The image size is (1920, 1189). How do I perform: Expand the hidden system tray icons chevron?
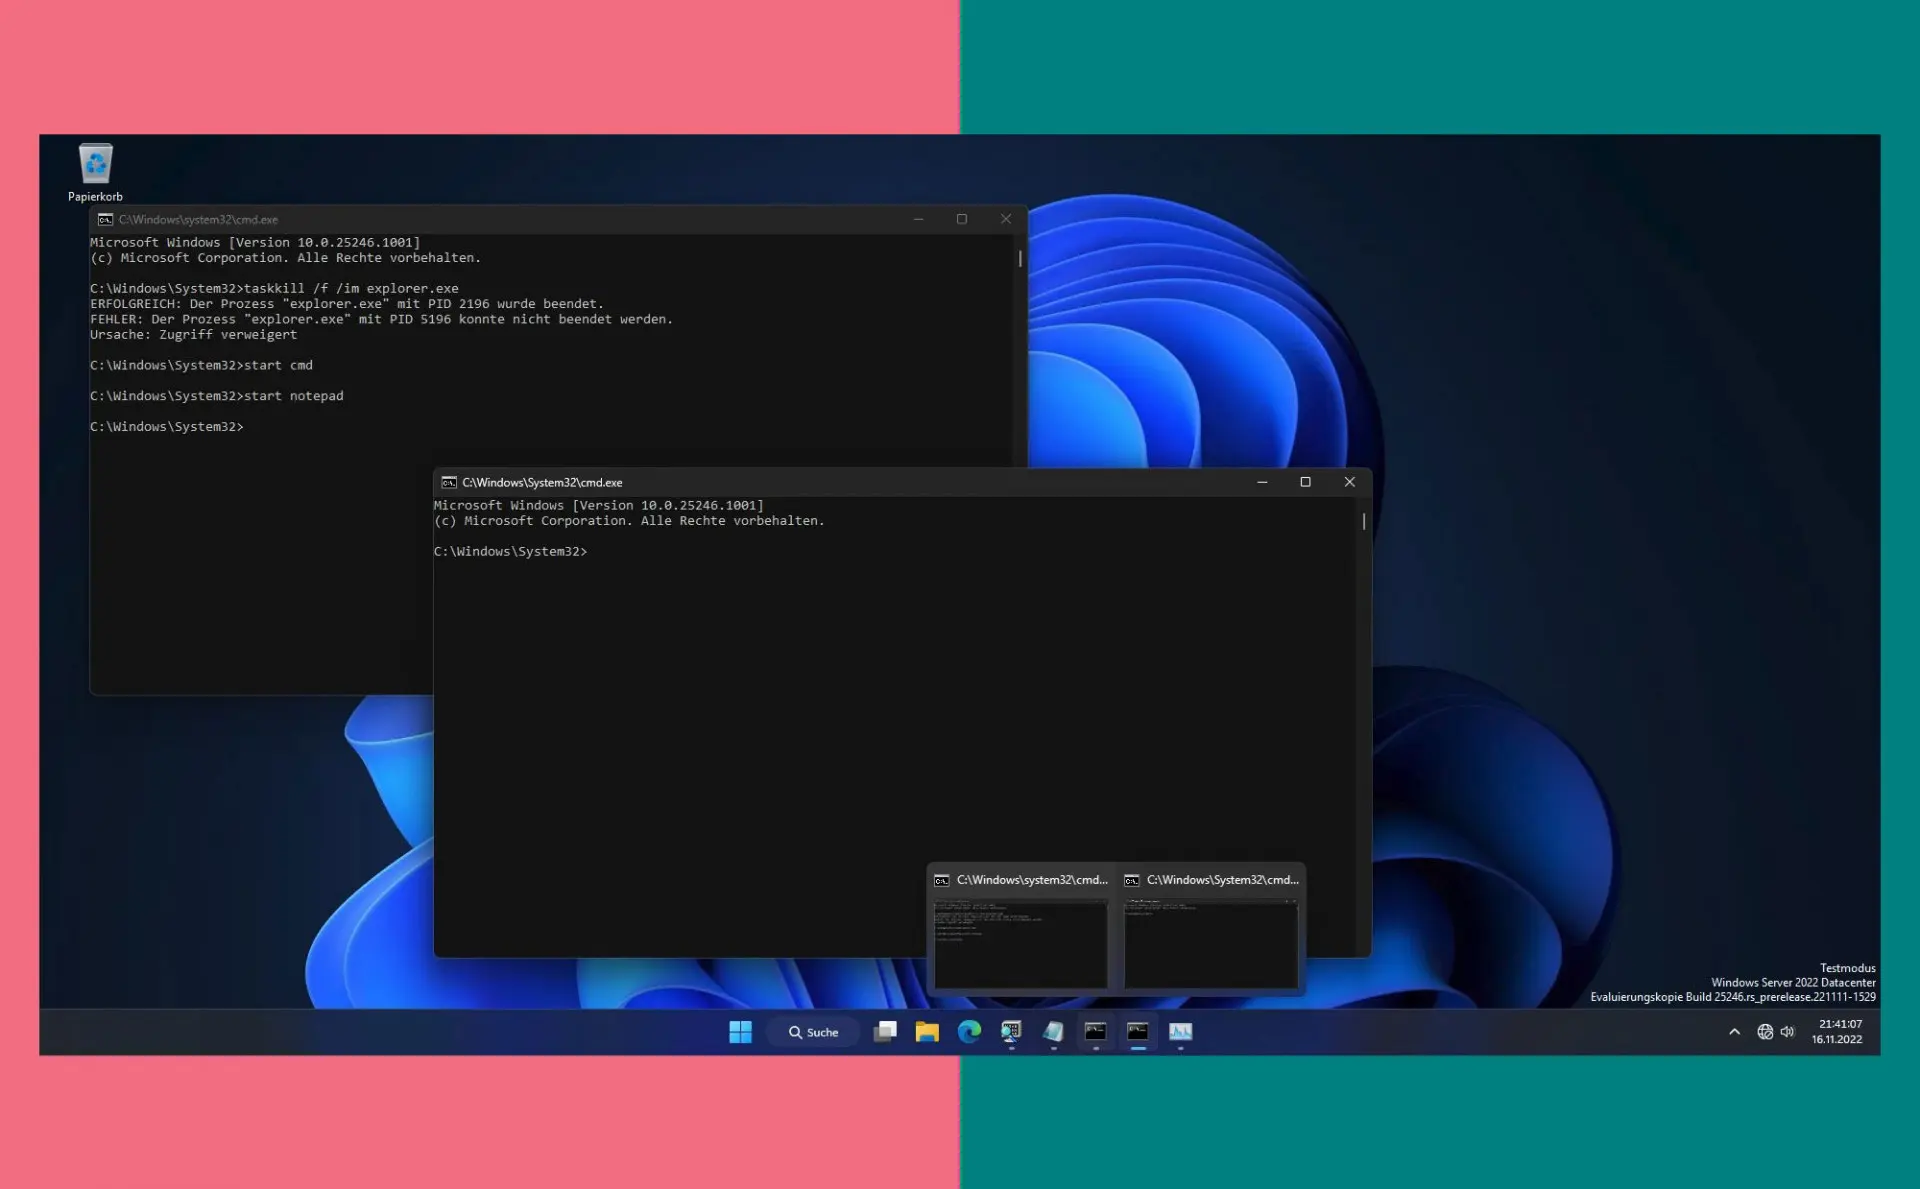pos(1734,1032)
